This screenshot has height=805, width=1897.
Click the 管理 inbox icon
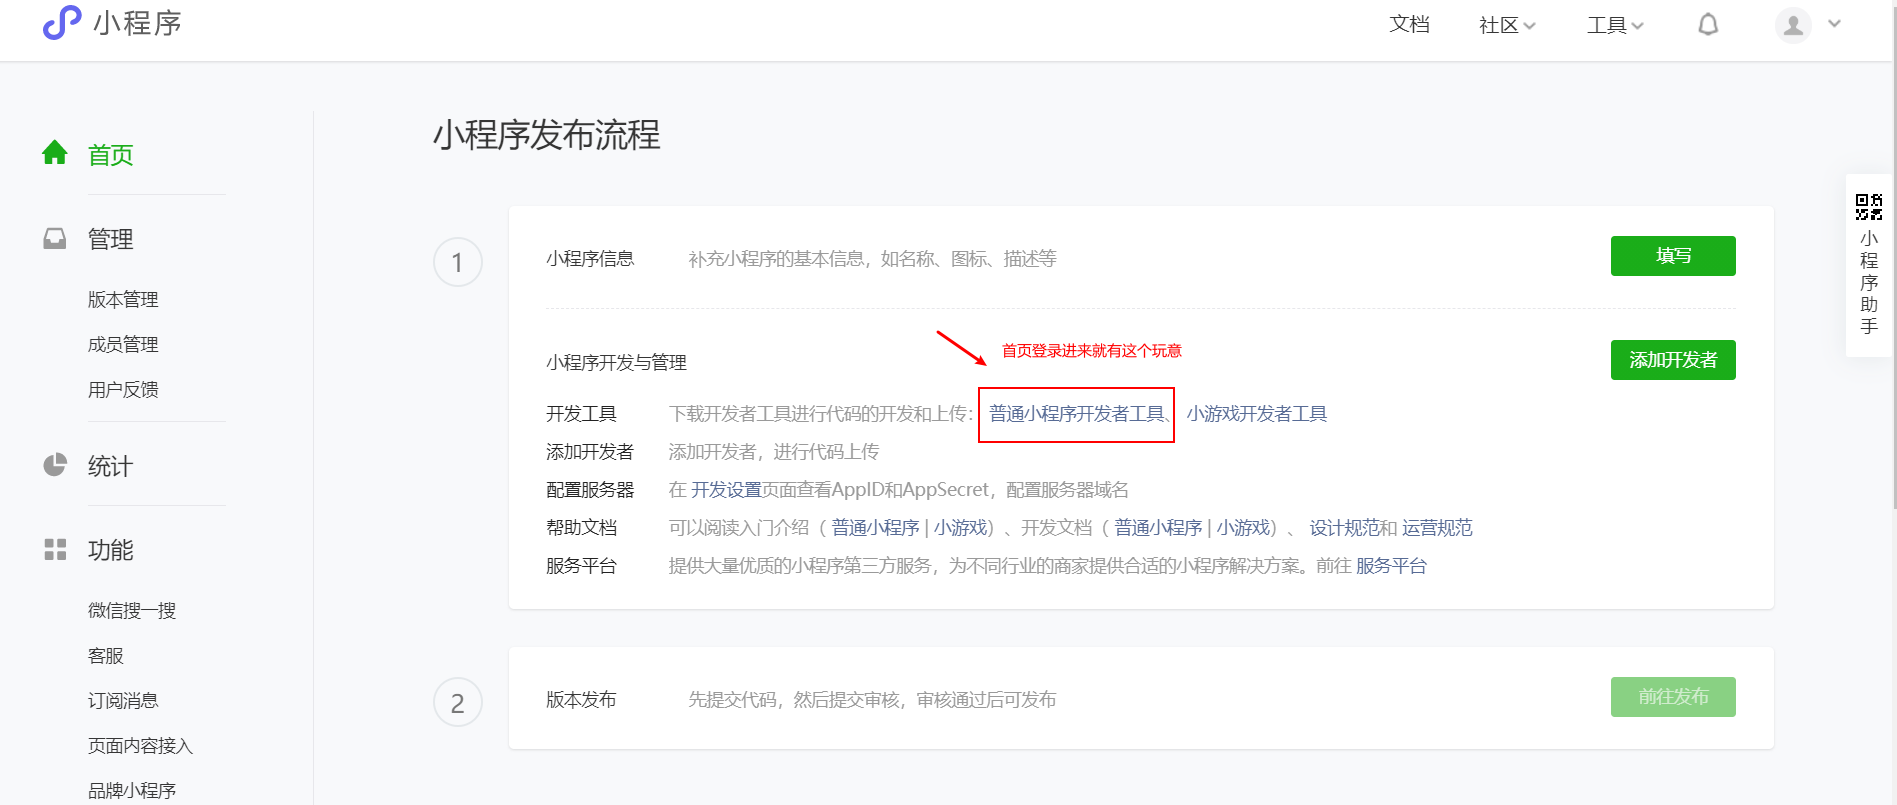(55, 238)
